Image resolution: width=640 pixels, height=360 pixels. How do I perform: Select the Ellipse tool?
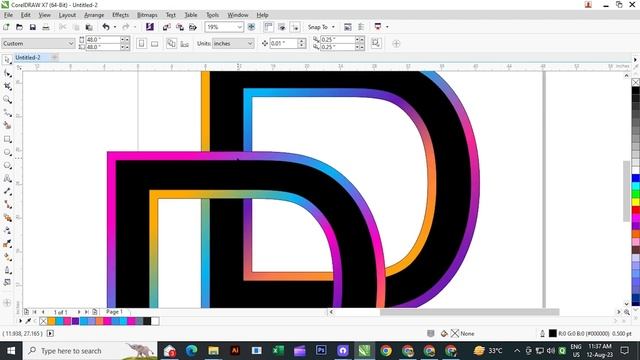click(x=7, y=152)
